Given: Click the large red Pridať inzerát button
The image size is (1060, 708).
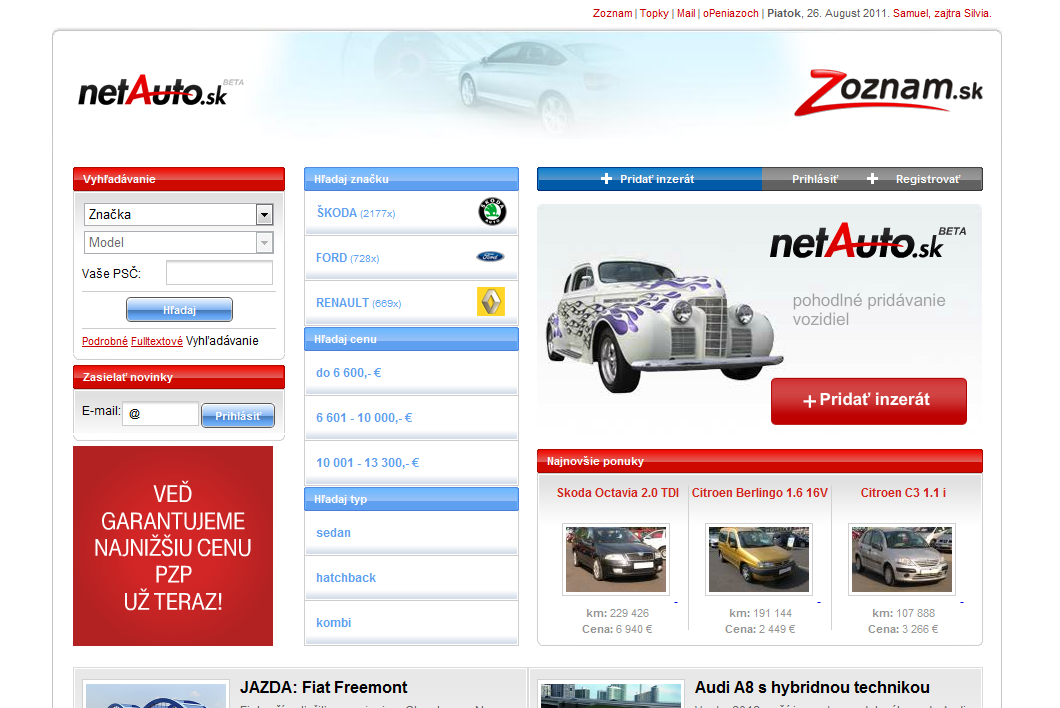Looking at the screenshot, I should click(868, 400).
